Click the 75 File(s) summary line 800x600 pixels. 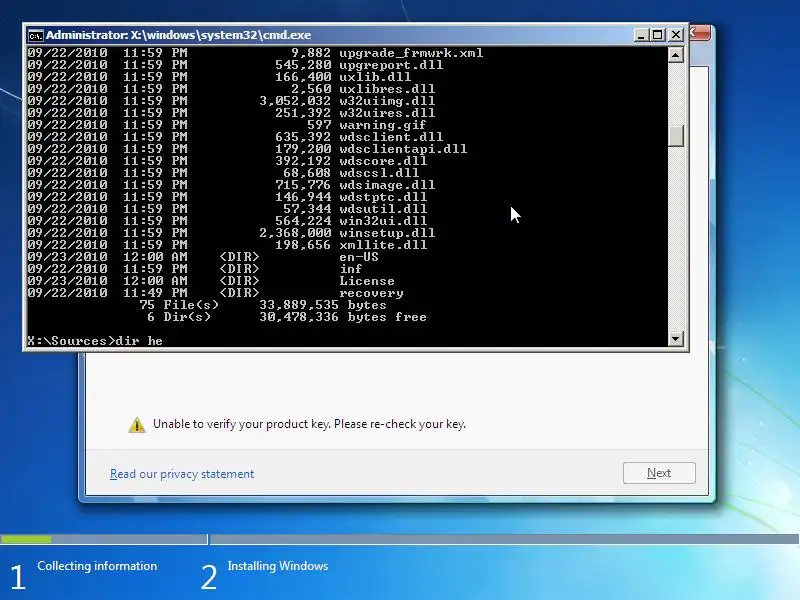(x=263, y=305)
